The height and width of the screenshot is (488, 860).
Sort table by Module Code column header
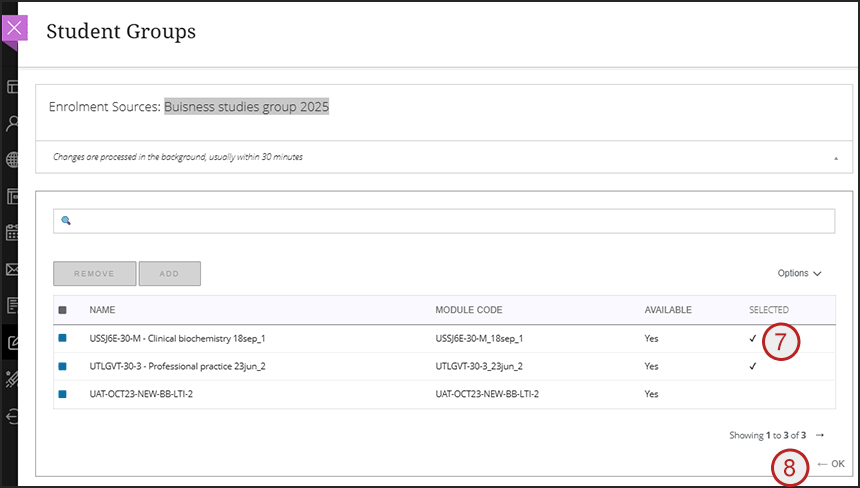pos(468,310)
